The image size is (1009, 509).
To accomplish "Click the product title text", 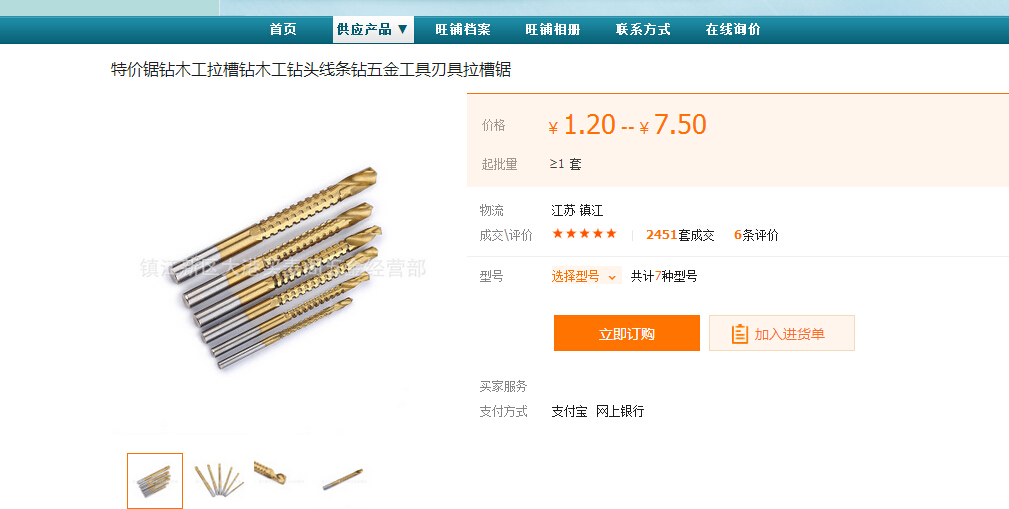I will pos(311,69).
